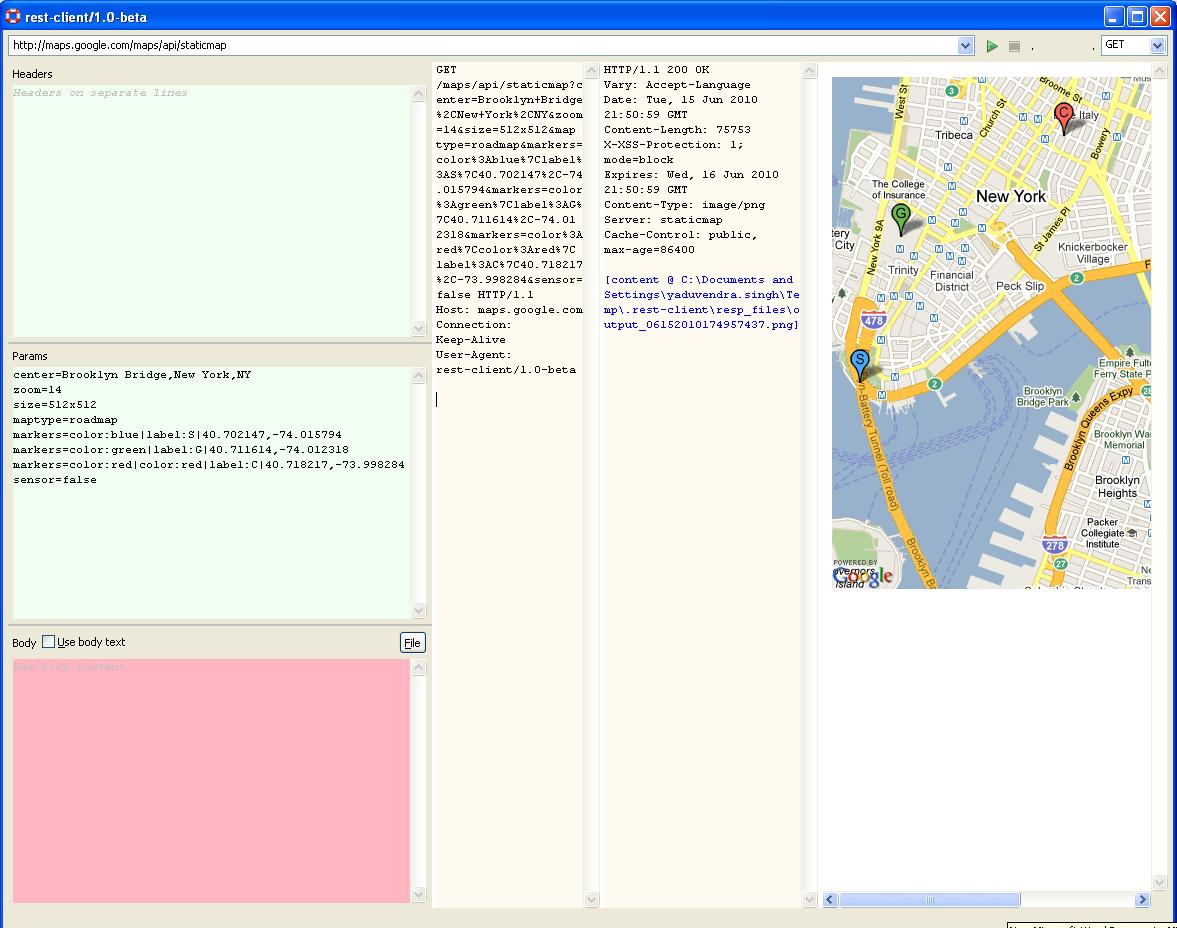Click the 'zoom=14' params line
Image resolution: width=1177 pixels, height=928 pixels.
(x=38, y=390)
